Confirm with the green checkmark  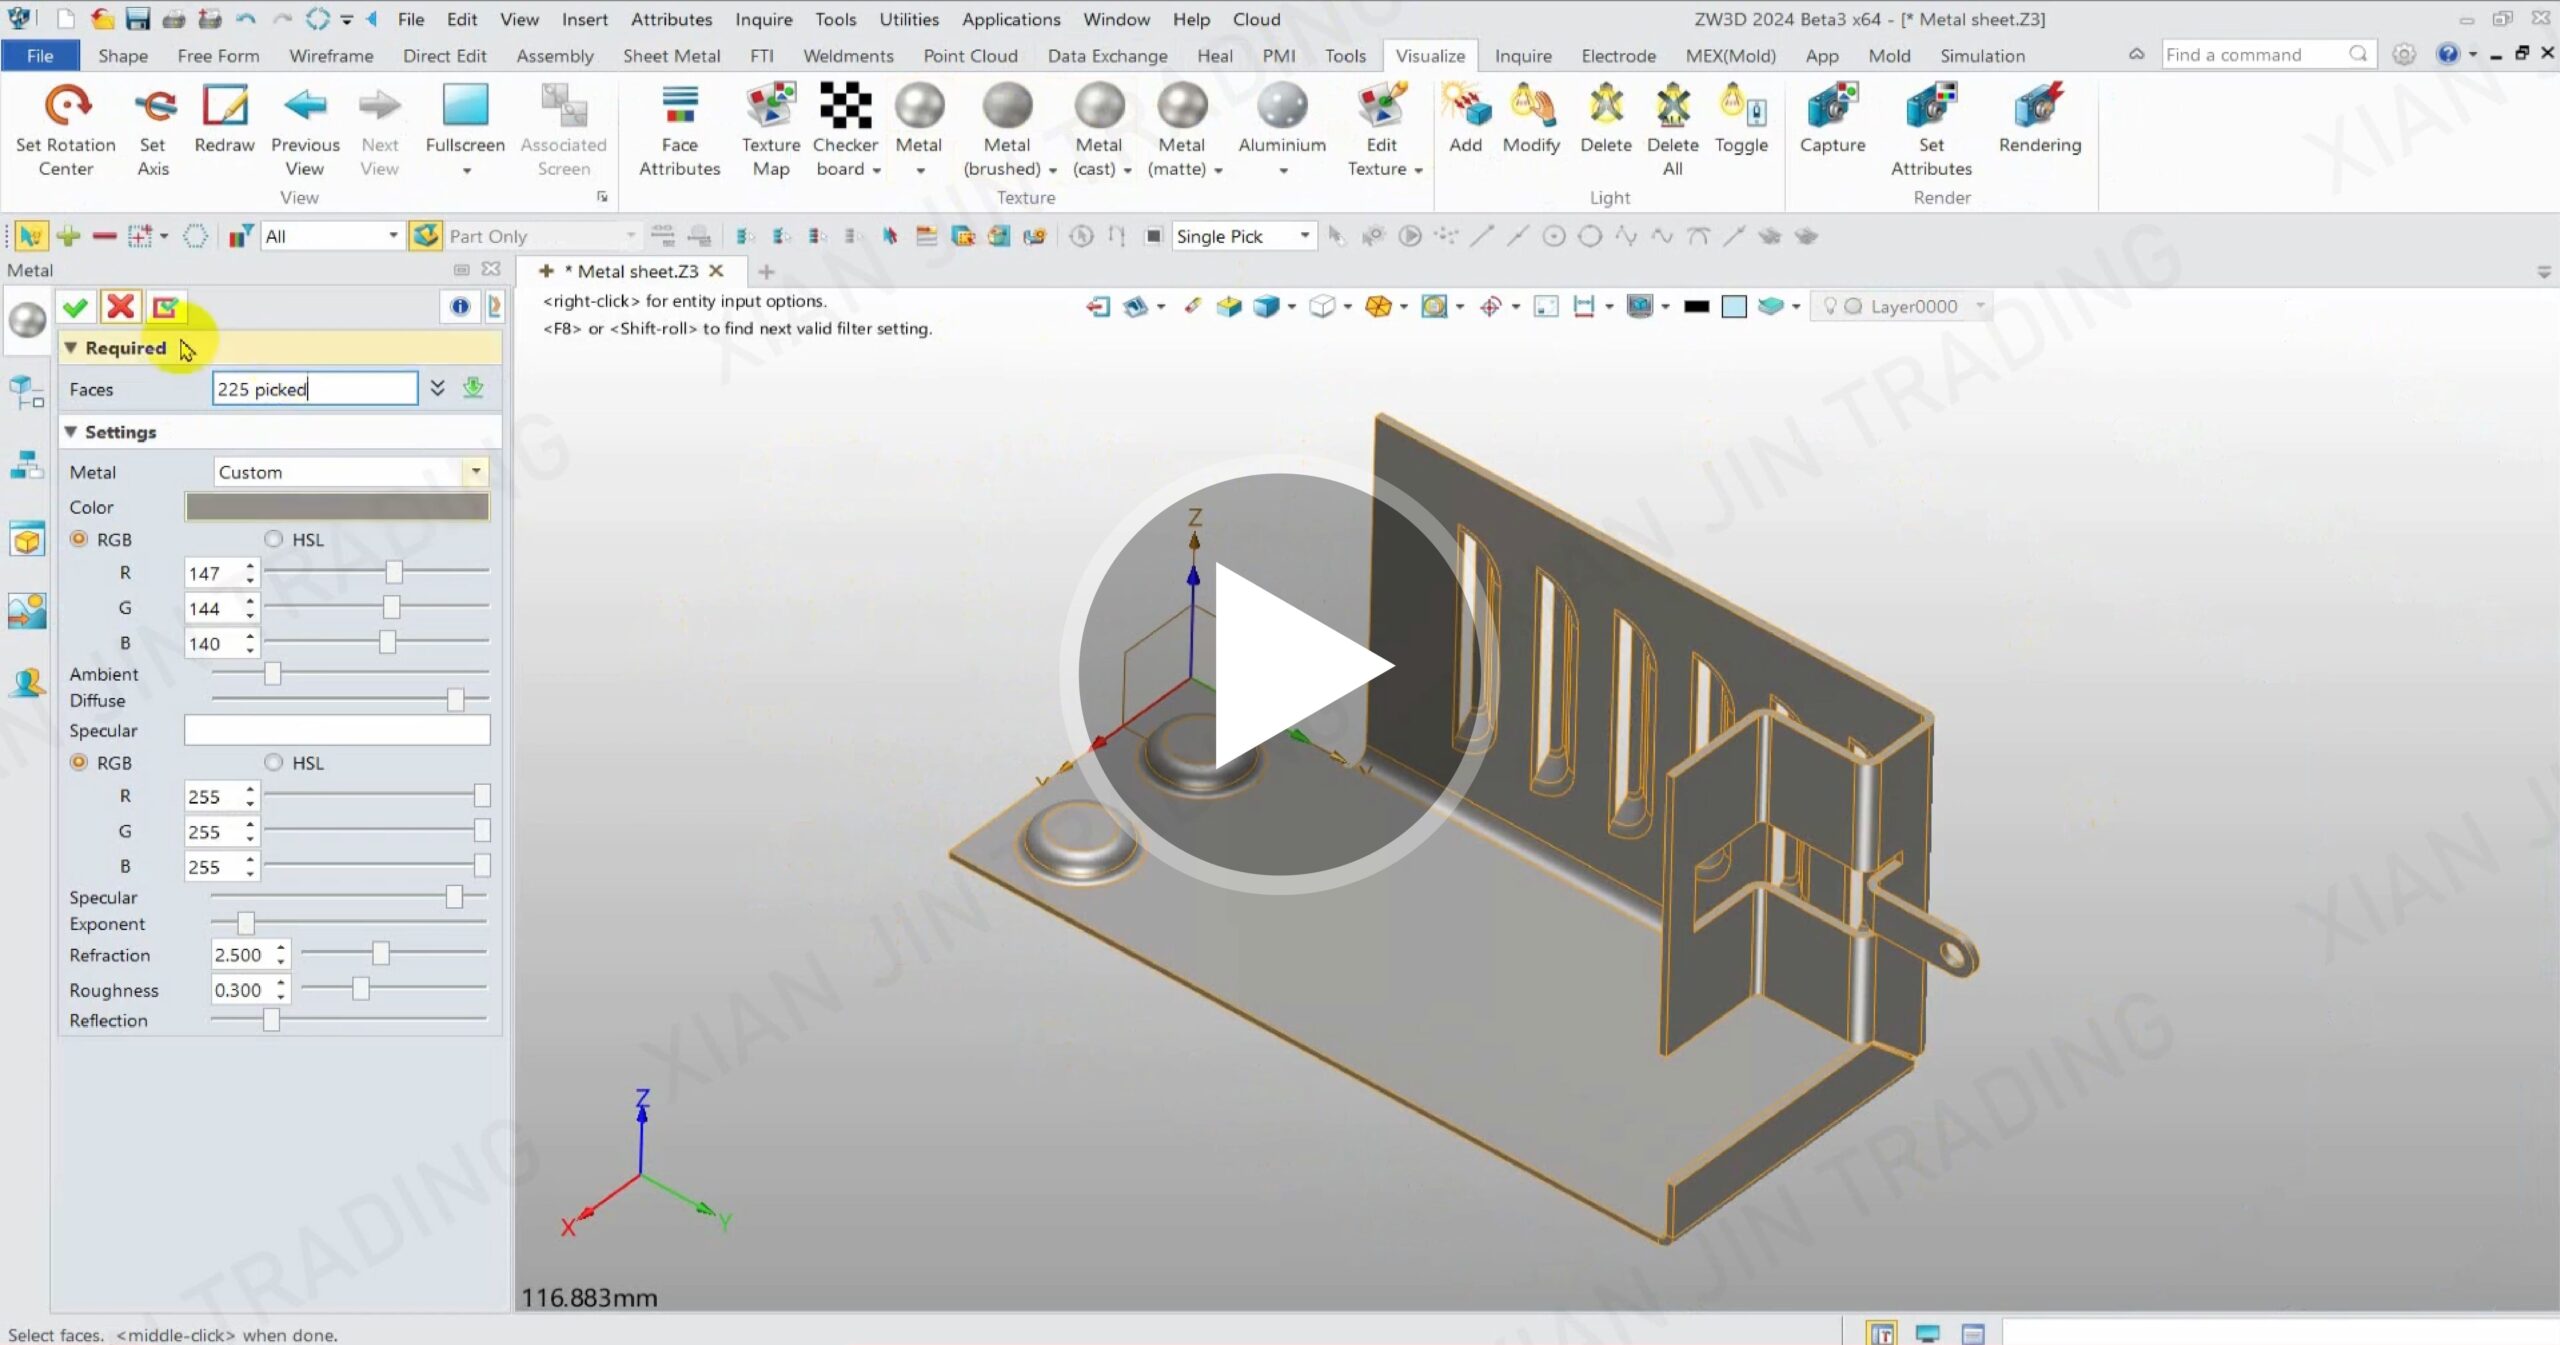click(x=75, y=307)
